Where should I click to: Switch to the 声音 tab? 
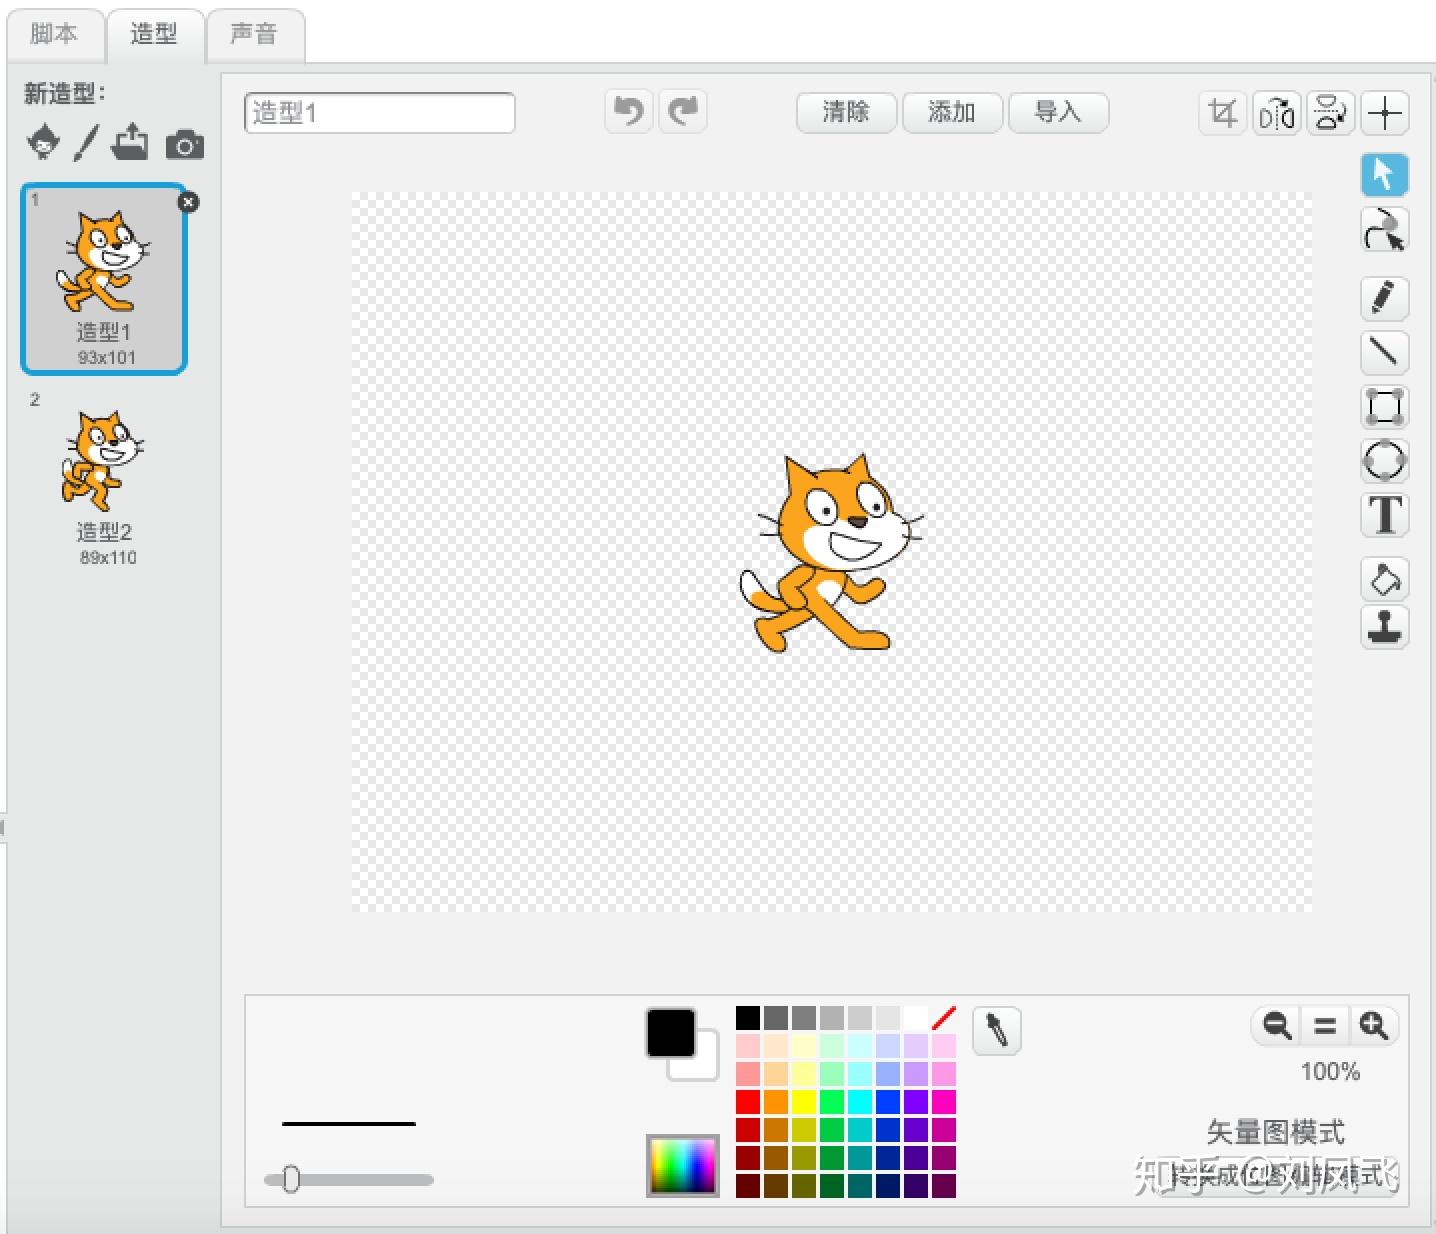coord(254,34)
